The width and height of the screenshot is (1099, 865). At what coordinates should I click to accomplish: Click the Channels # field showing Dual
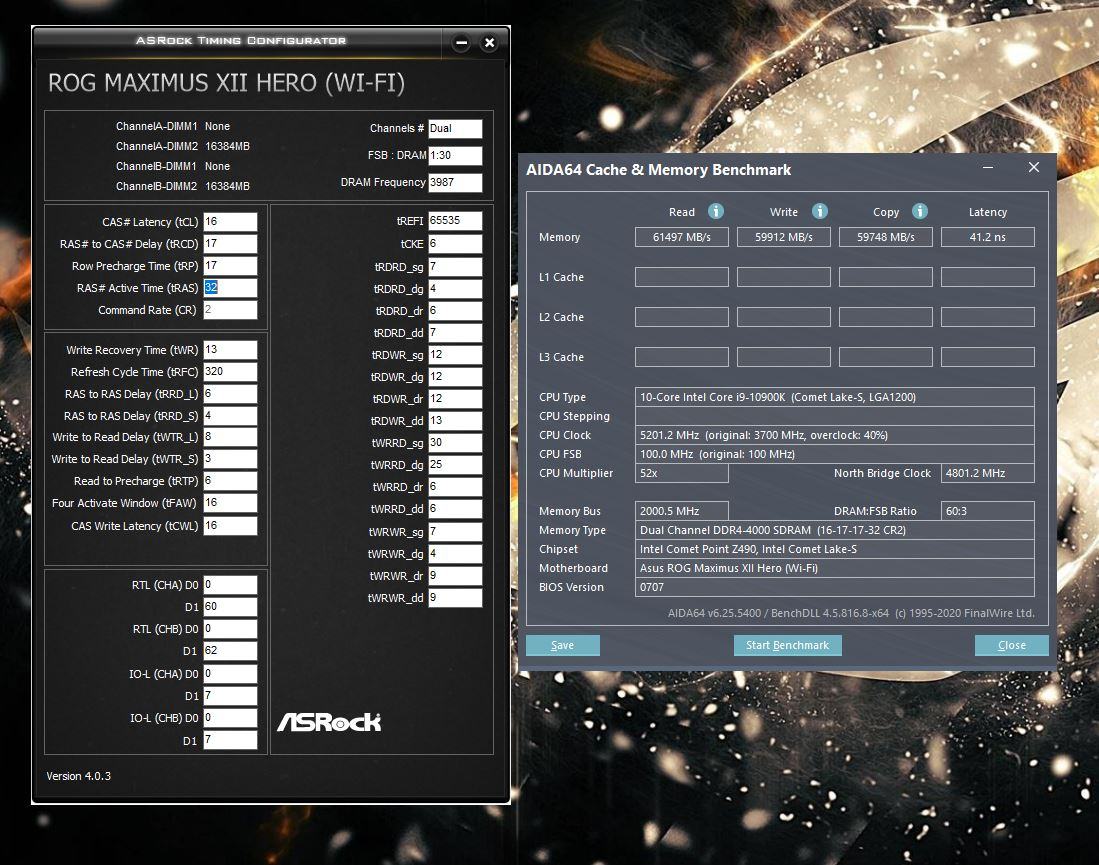(x=455, y=128)
